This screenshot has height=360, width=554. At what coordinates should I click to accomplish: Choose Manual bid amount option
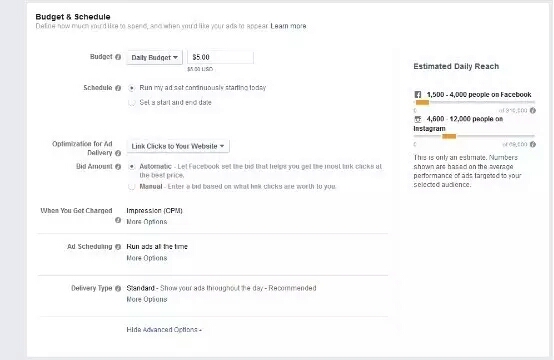coord(132,187)
